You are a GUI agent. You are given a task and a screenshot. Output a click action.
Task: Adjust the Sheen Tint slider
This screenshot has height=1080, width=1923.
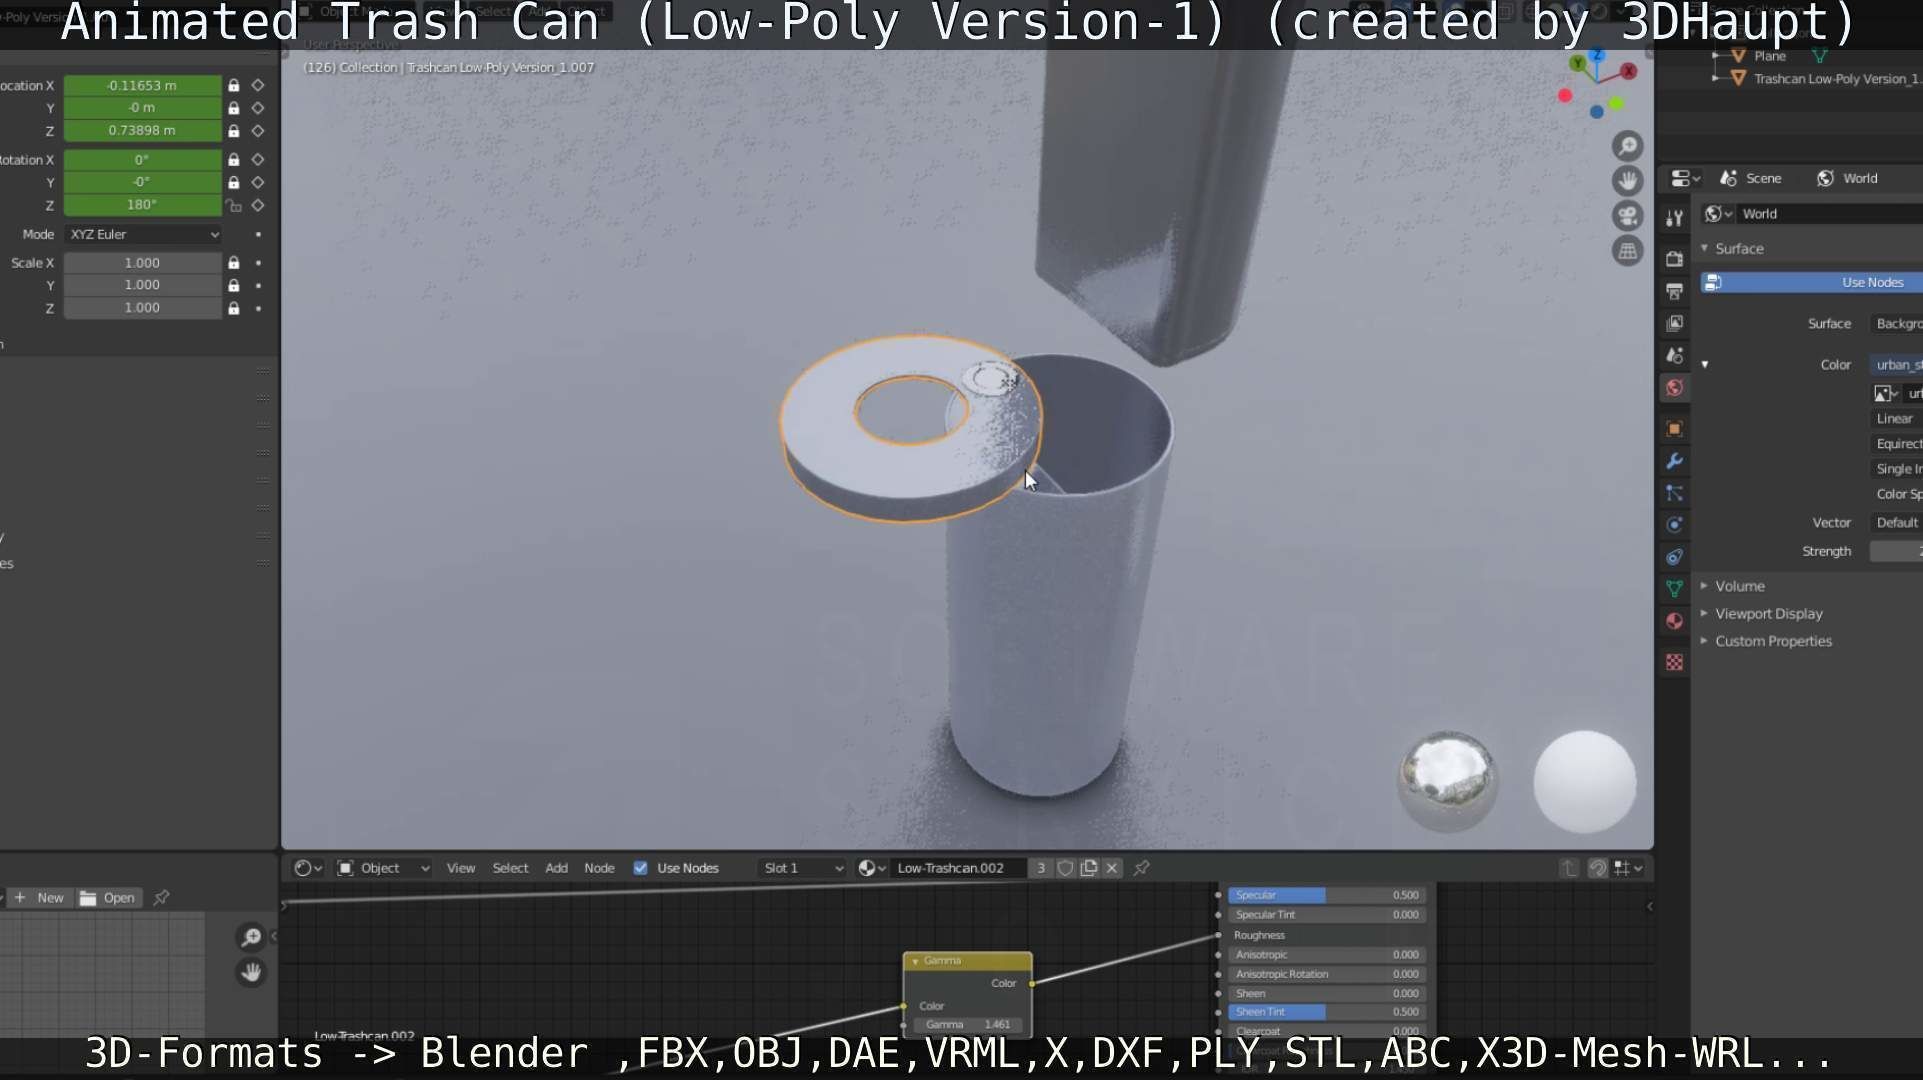point(1326,1012)
